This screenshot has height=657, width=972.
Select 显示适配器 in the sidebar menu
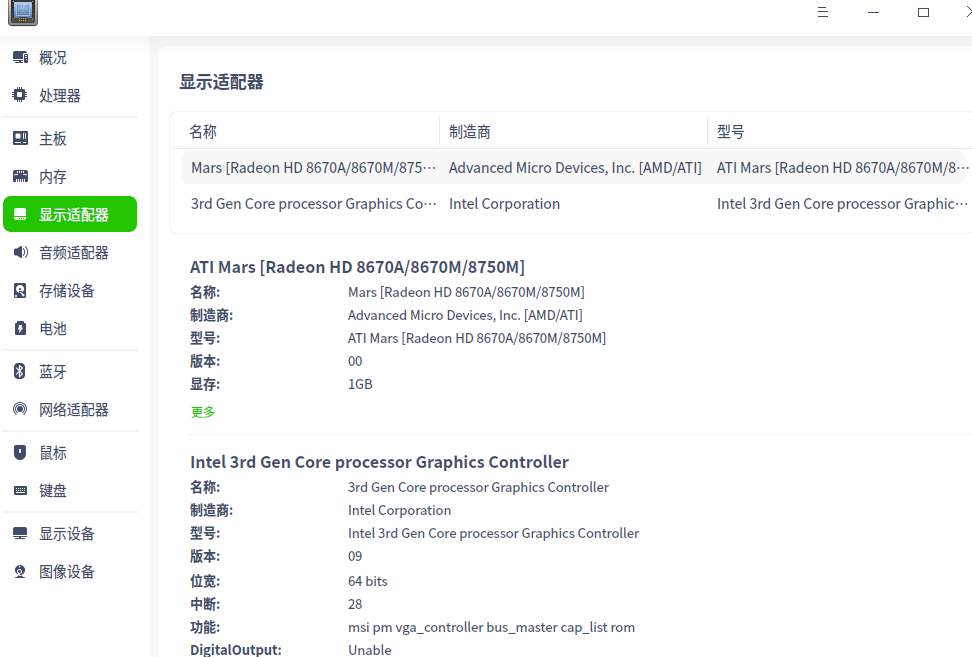click(x=70, y=213)
